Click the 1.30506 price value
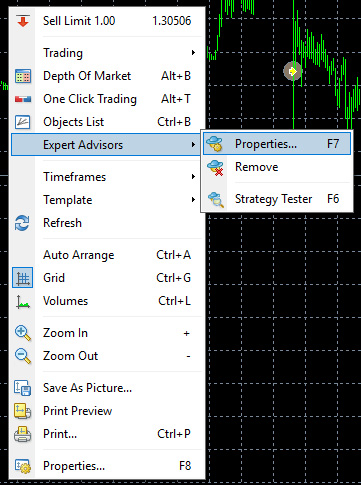This screenshot has width=361, height=485. pyautogui.click(x=172, y=21)
